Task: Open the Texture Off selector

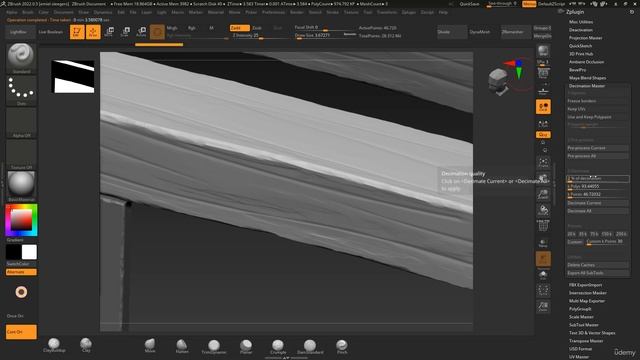Action: pyautogui.click(x=21, y=155)
